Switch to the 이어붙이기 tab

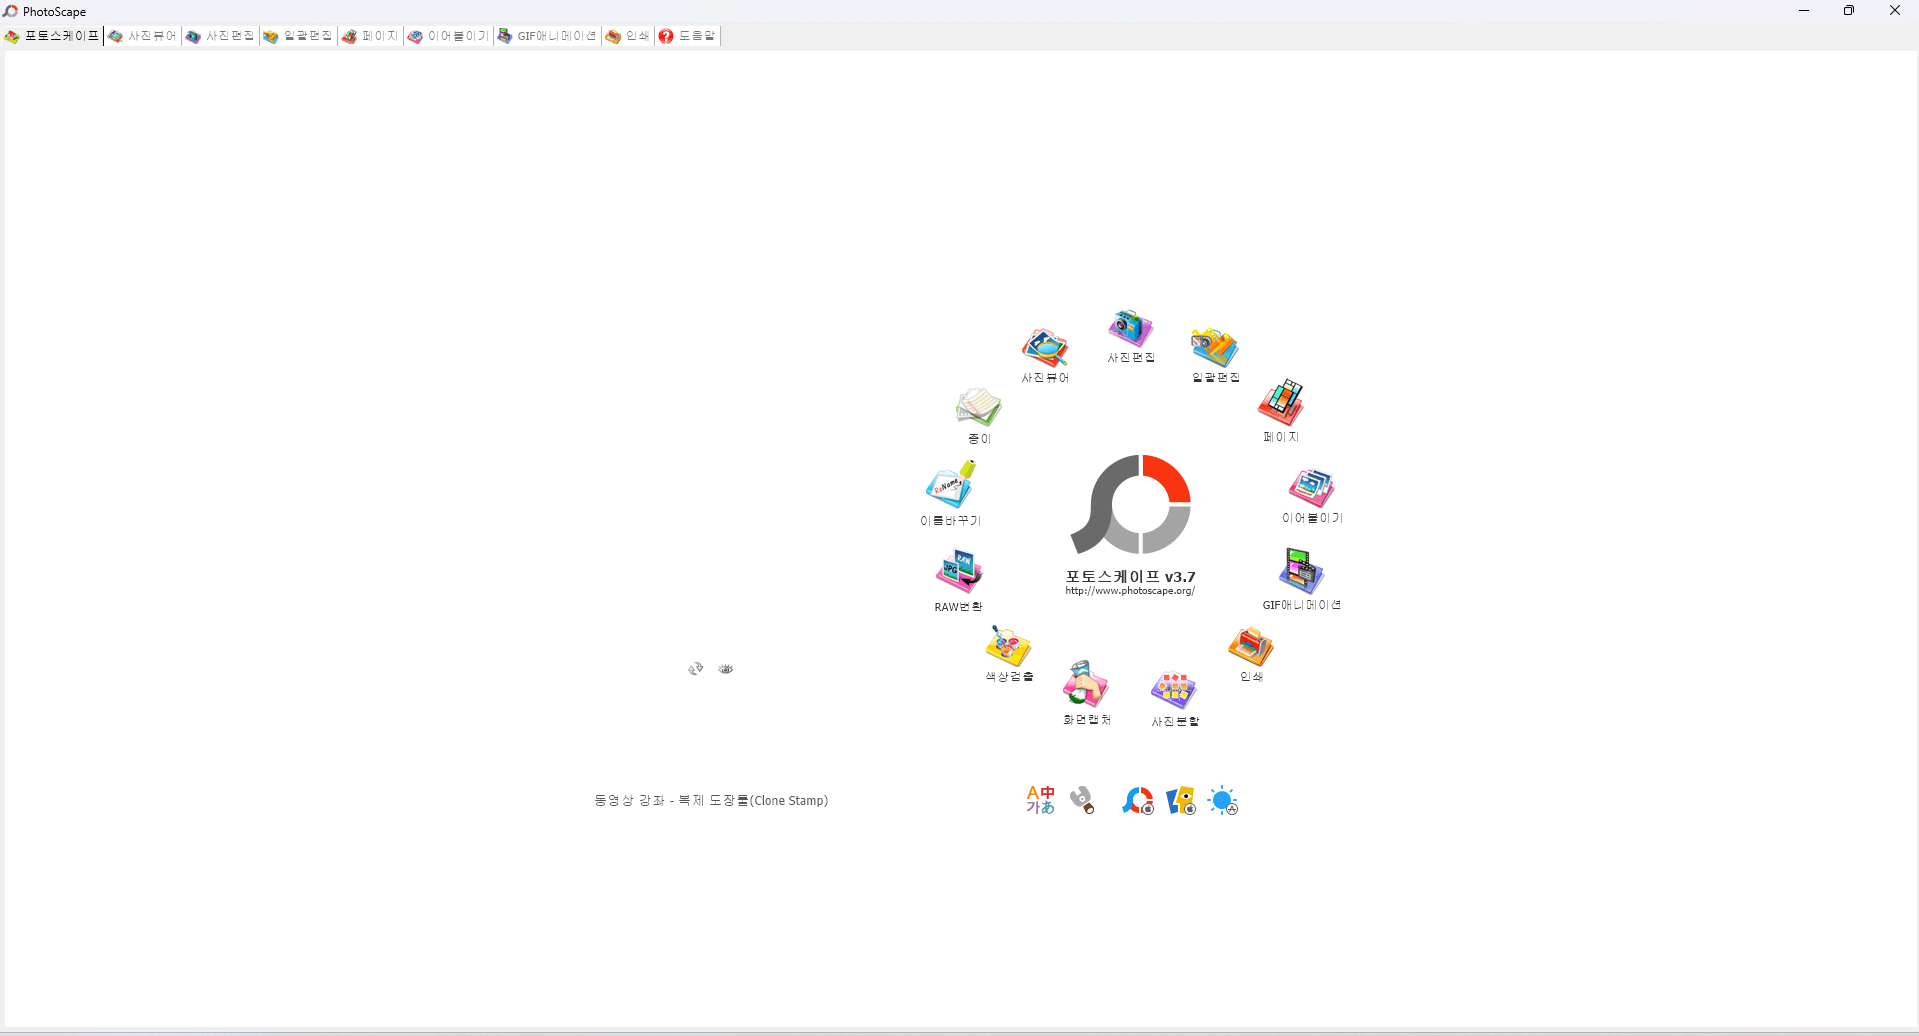(x=448, y=36)
